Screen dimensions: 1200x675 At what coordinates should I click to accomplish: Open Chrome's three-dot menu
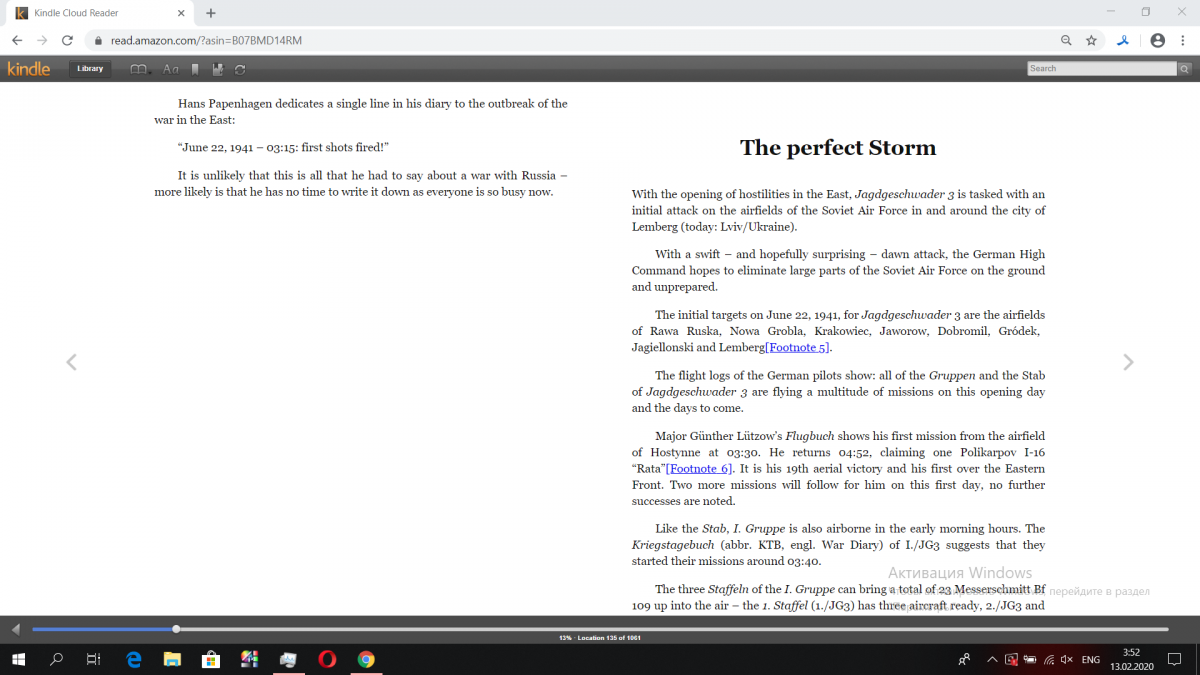click(1183, 41)
